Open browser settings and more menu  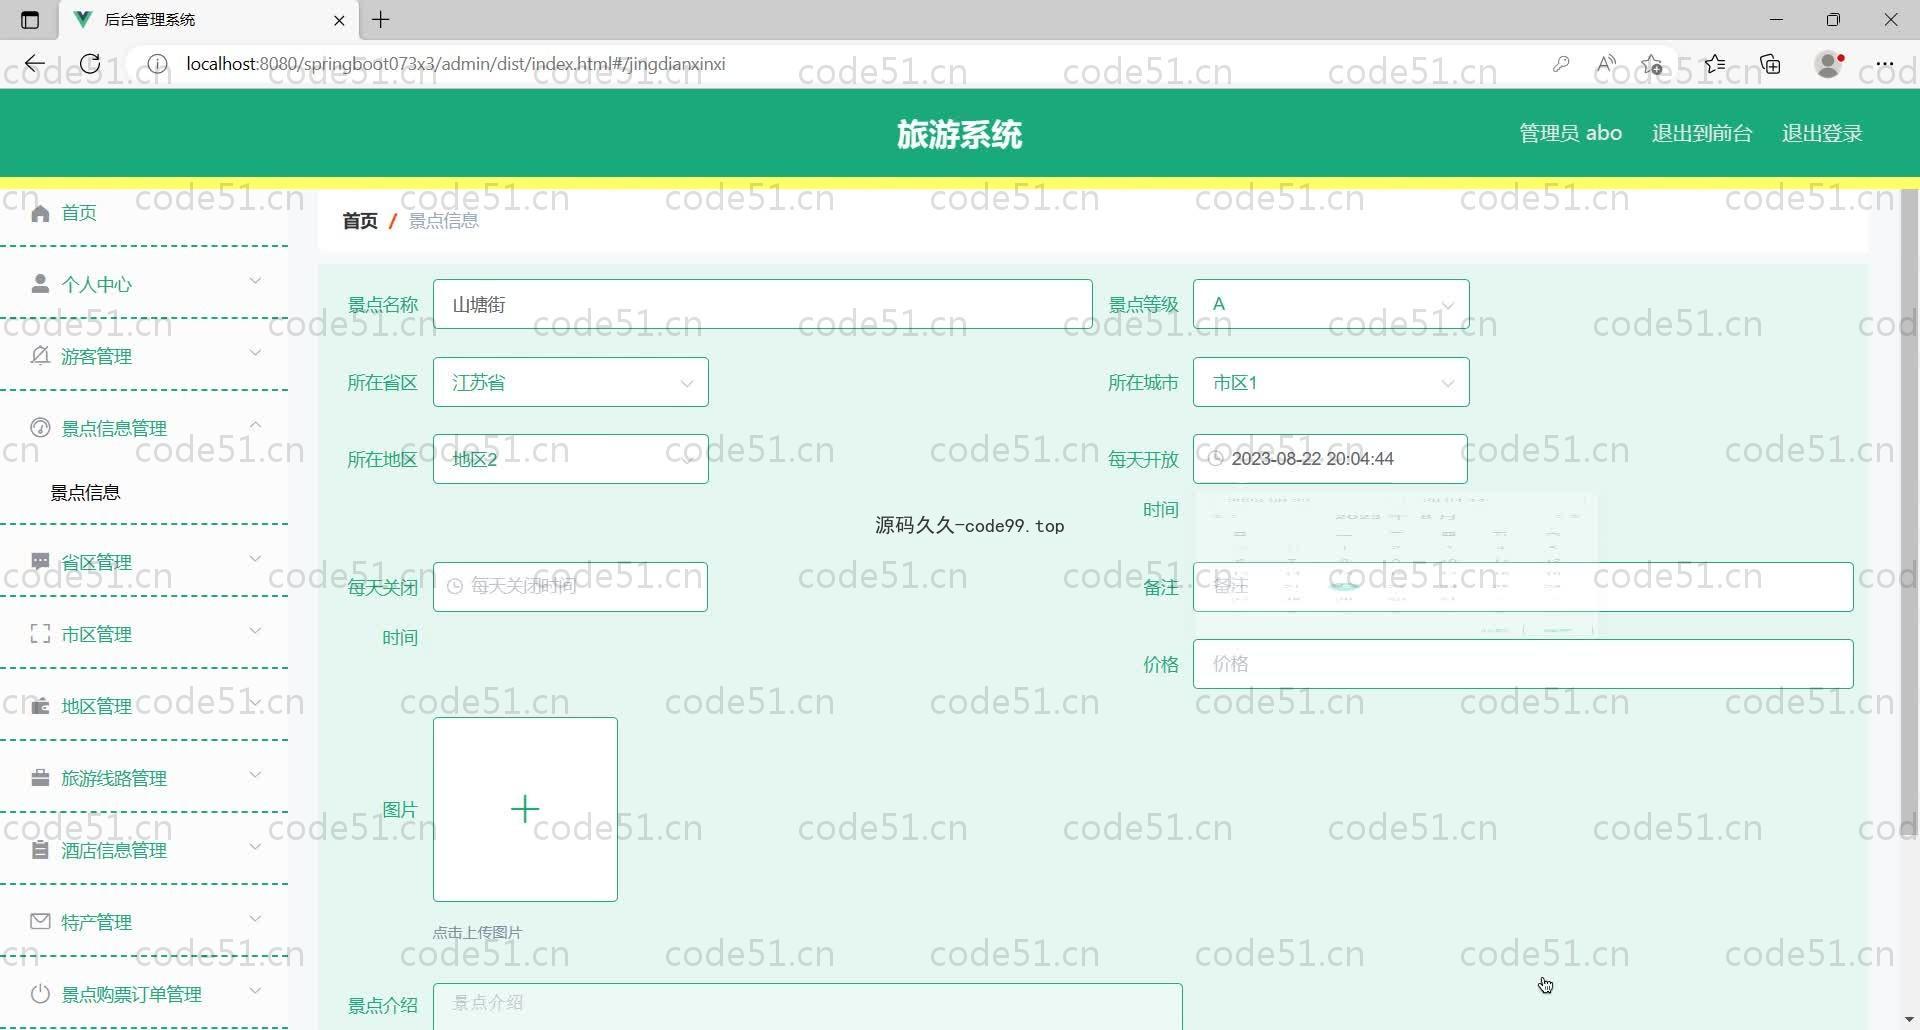1885,64
